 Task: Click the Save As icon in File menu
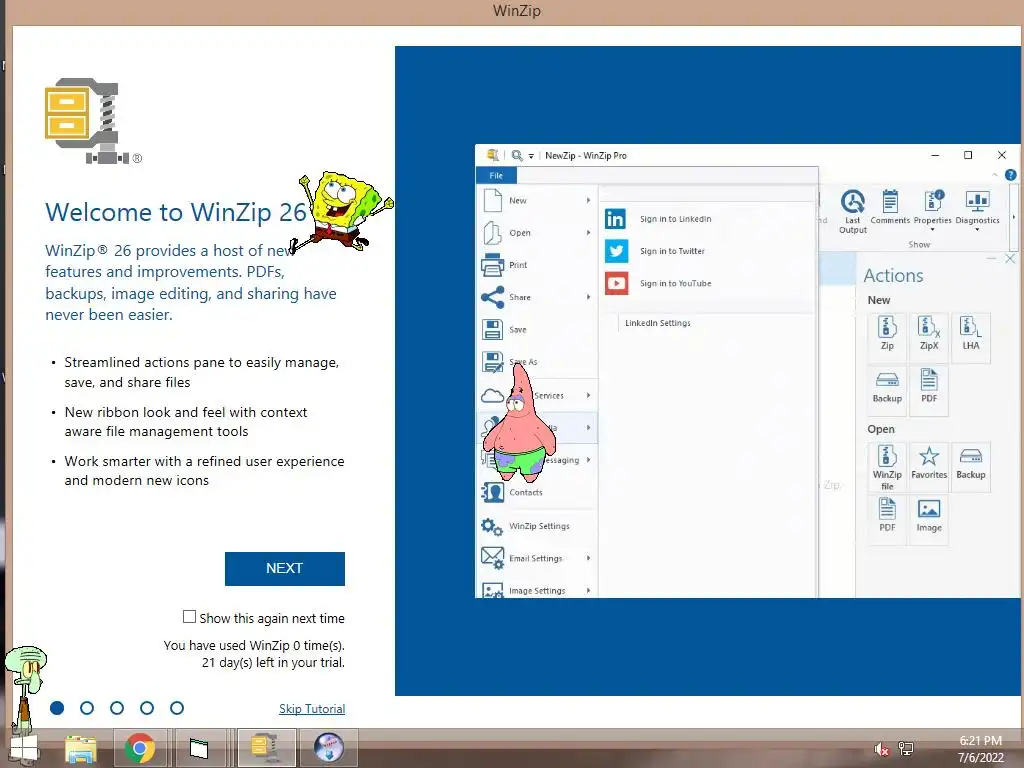tap(492, 362)
